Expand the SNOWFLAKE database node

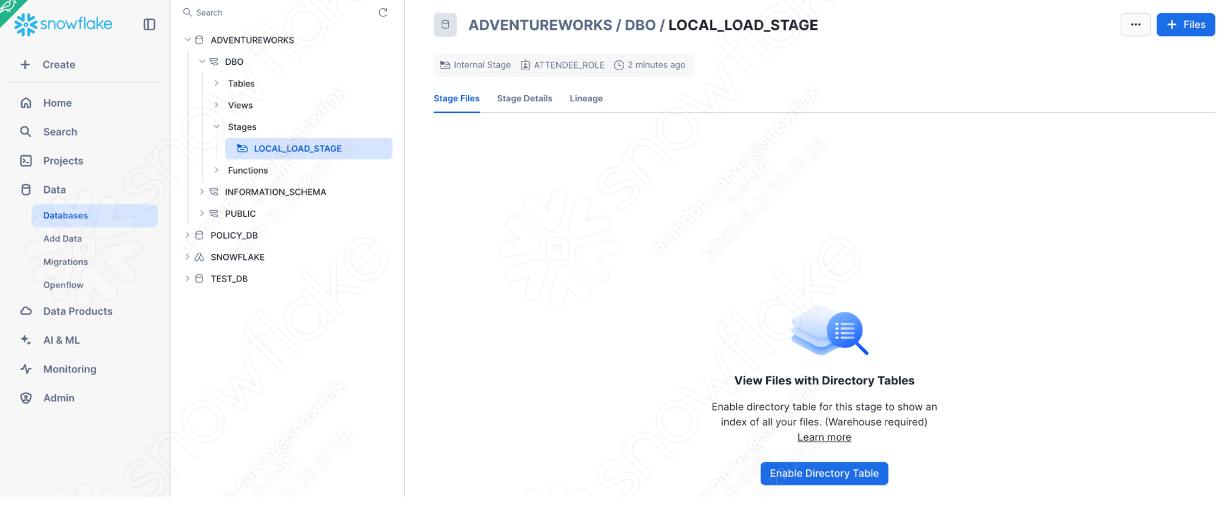pyautogui.click(x=187, y=257)
